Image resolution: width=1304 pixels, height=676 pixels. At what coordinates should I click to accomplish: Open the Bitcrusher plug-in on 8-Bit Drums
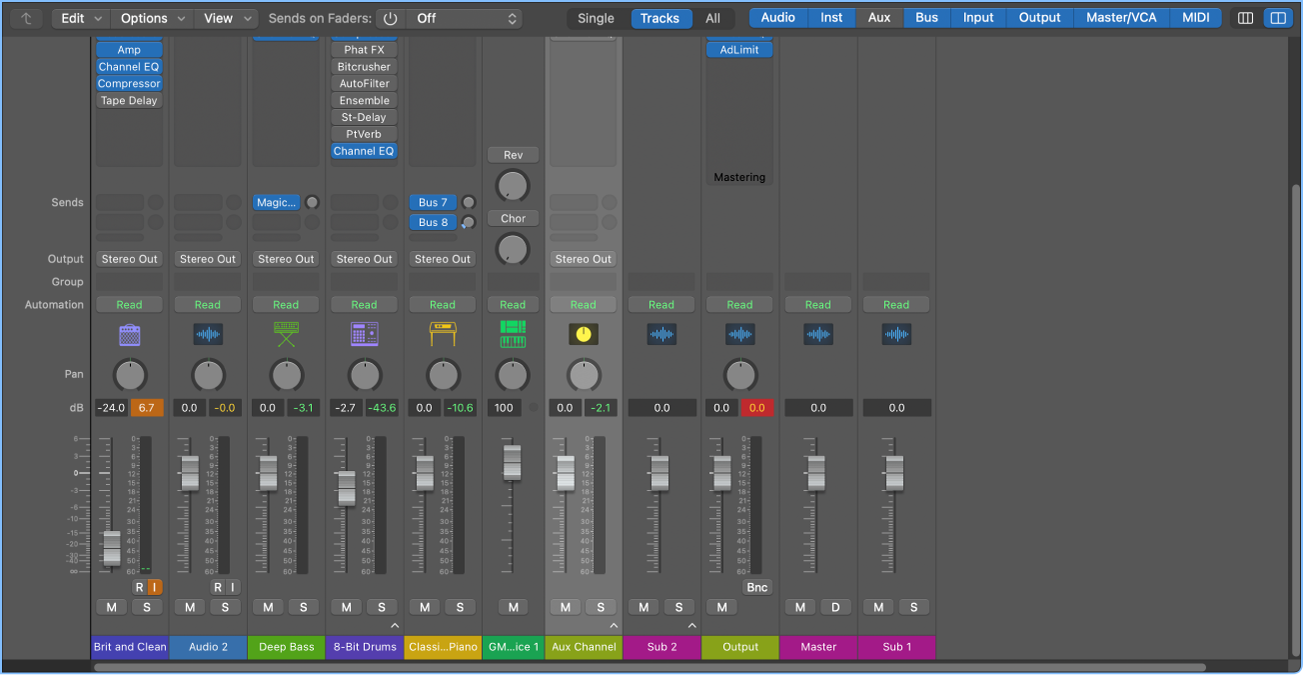pyautogui.click(x=364, y=67)
